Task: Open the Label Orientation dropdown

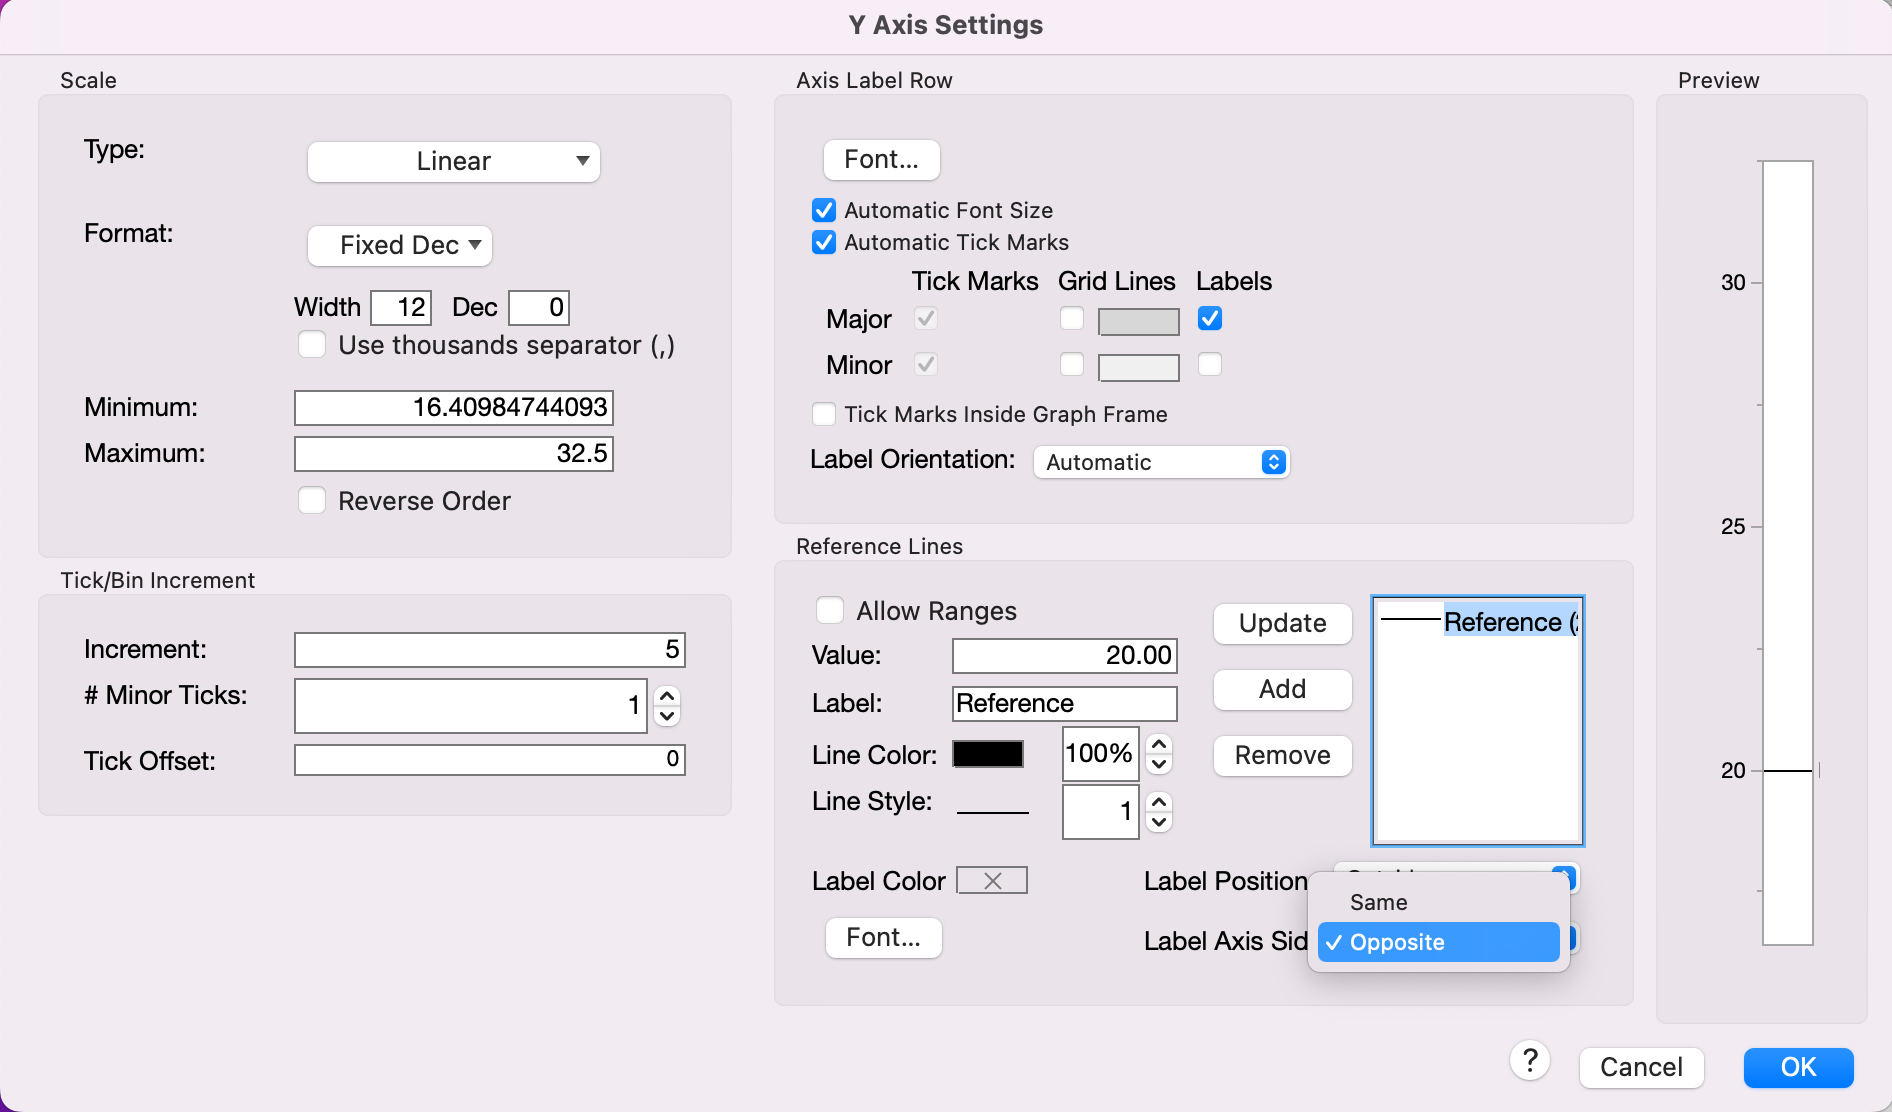Action: [x=1160, y=461]
